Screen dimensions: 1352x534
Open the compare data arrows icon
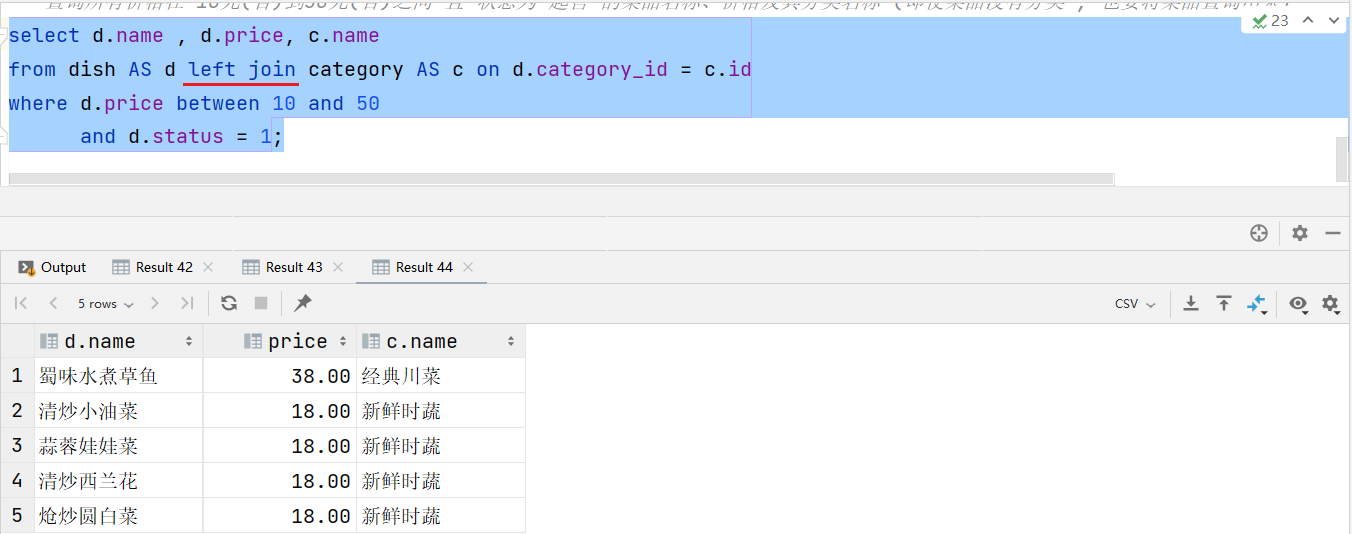coord(1257,303)
